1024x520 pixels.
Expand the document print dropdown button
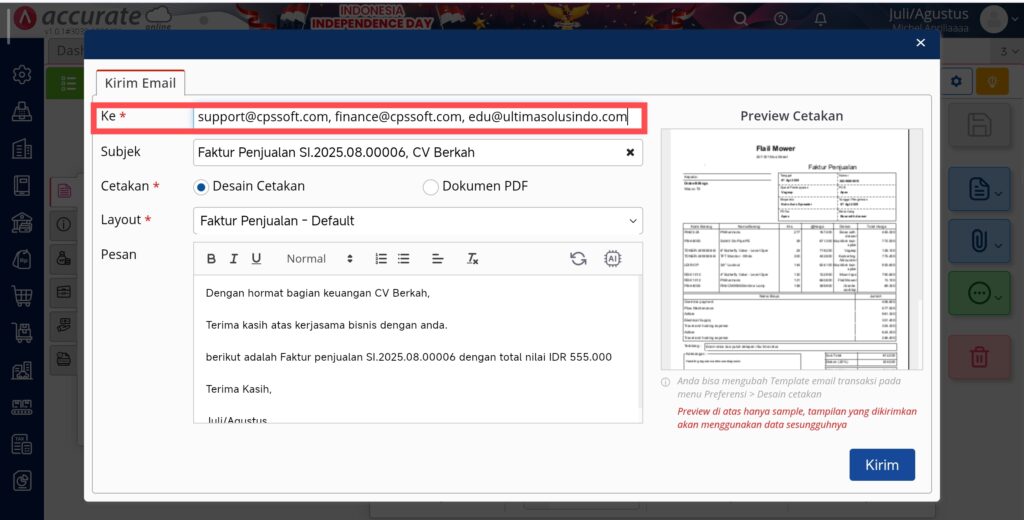pos(979,190)
